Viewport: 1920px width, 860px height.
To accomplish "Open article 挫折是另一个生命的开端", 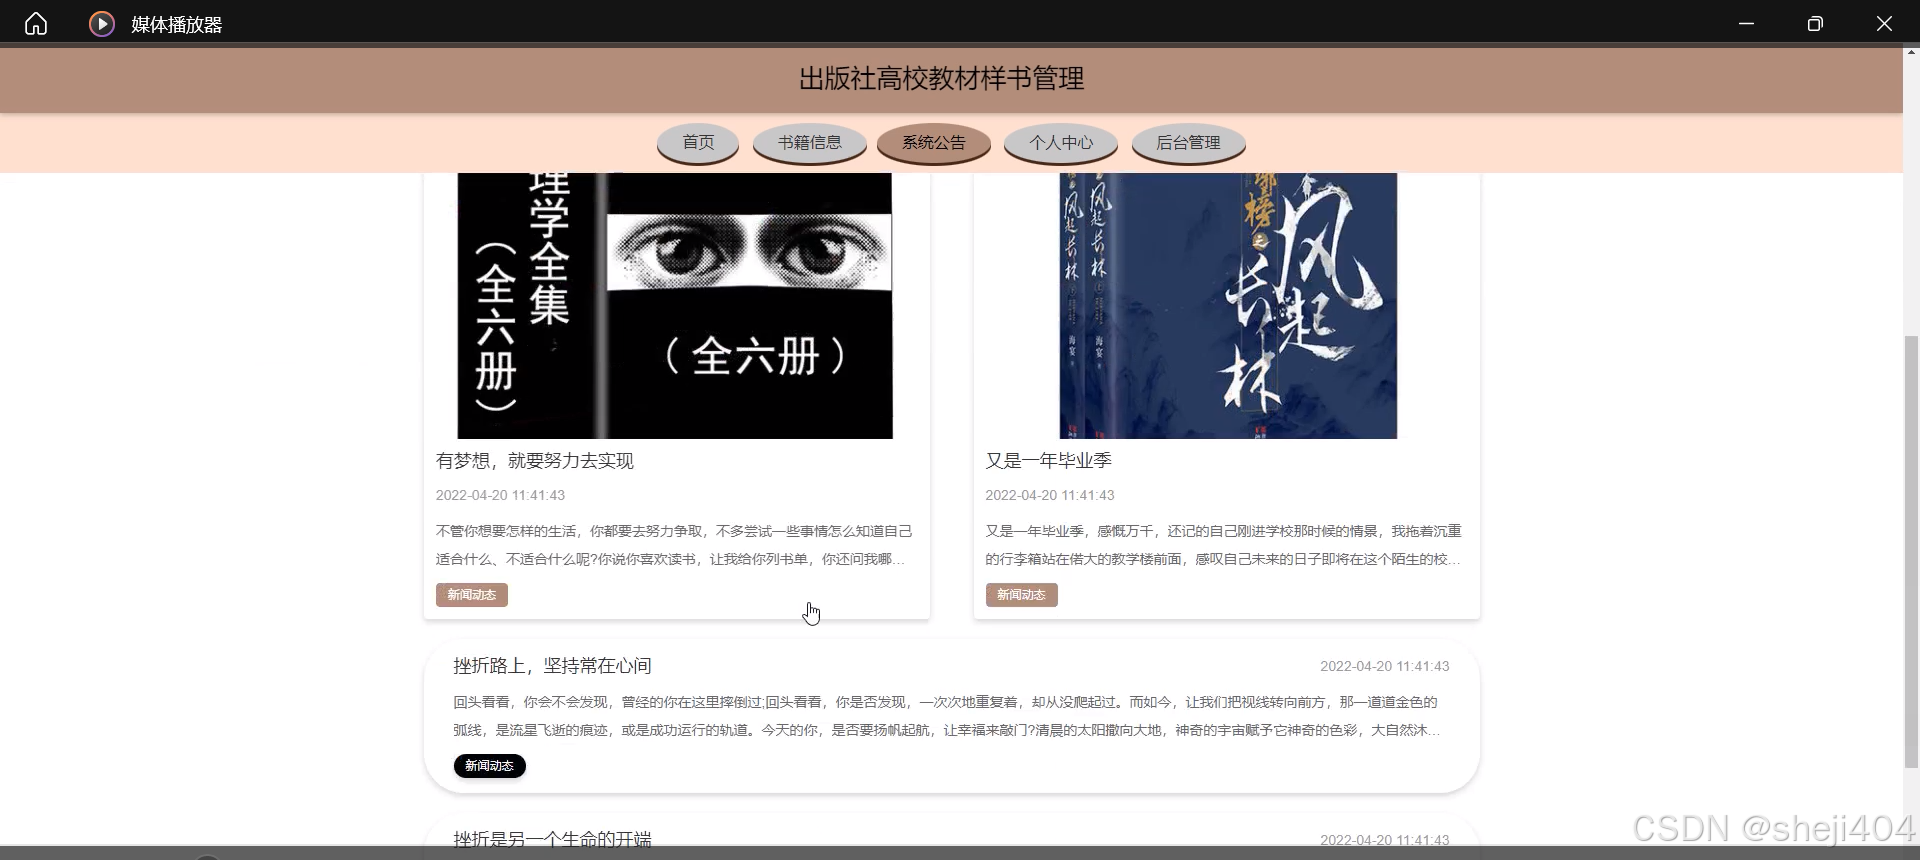I will pyautogui.click(x=552, y=839).
